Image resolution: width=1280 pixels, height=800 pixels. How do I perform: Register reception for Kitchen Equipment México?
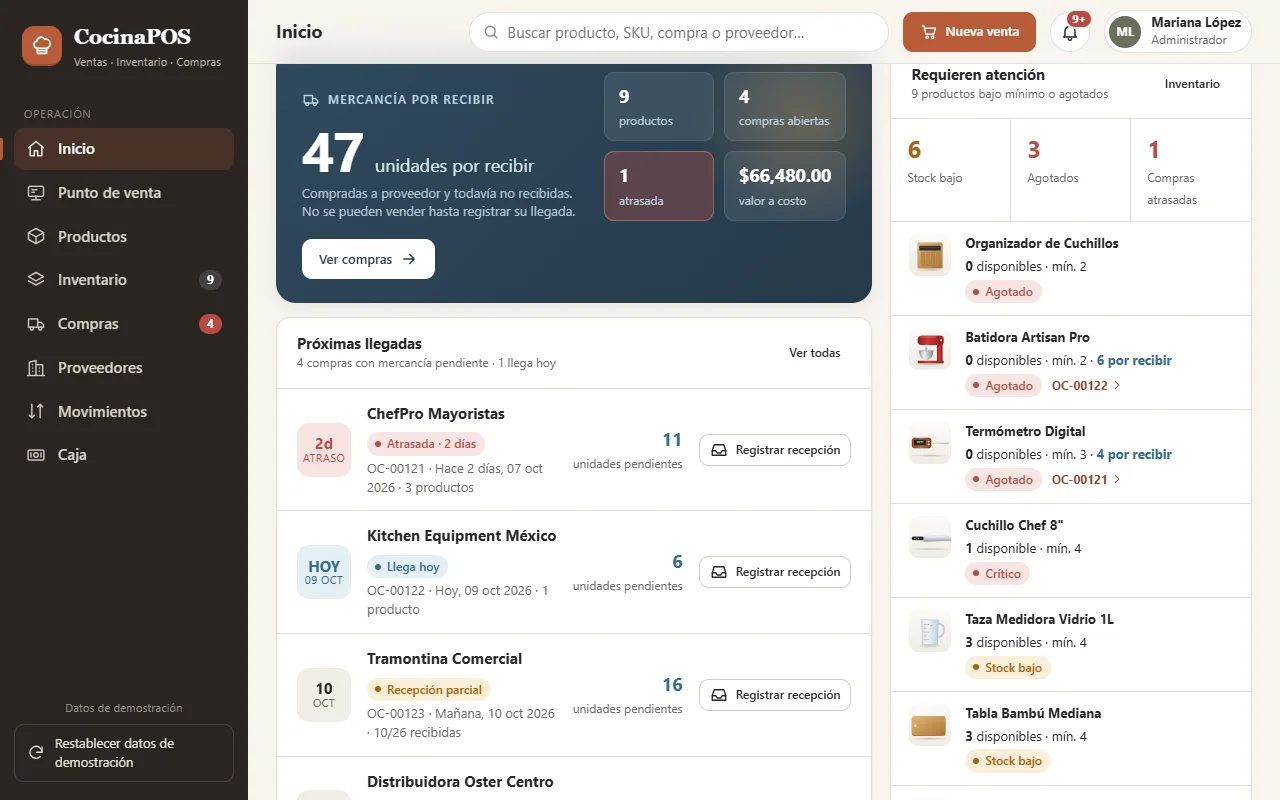[x=775, y=572]
